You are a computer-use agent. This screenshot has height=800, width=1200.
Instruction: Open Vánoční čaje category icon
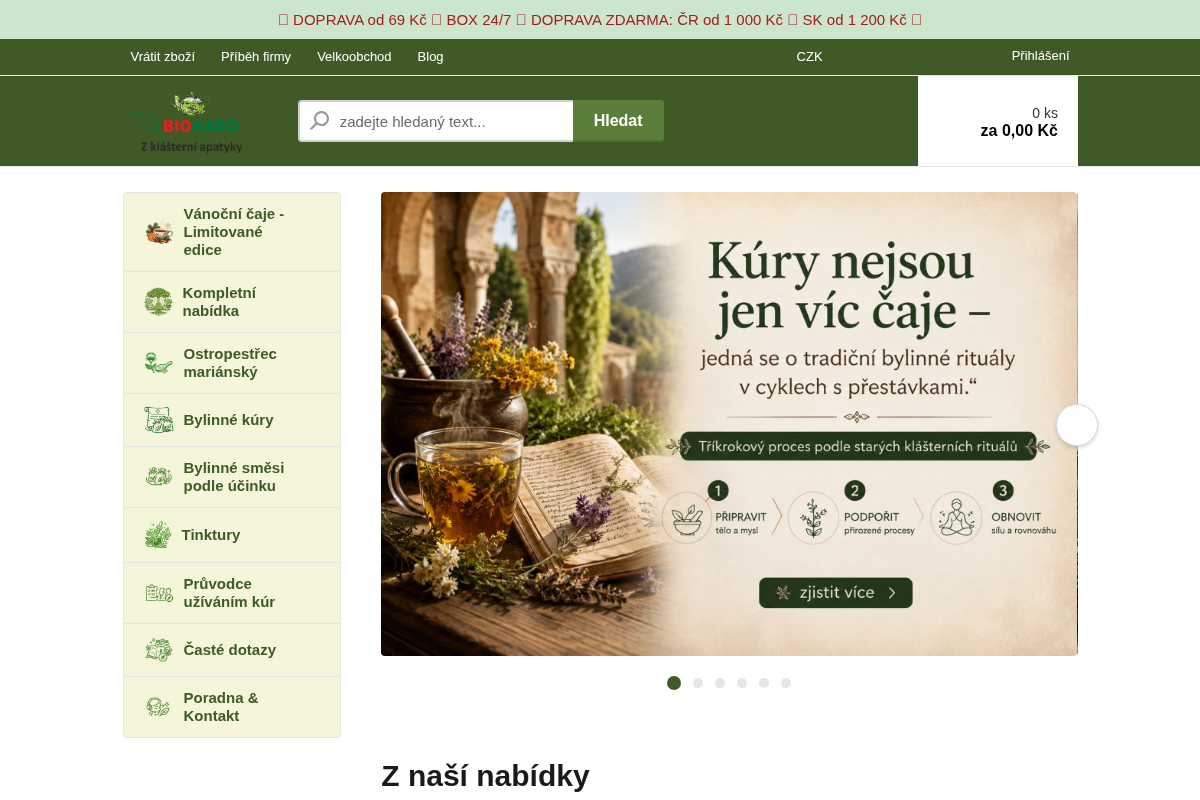pyautogui.click(x=158, y=232)
